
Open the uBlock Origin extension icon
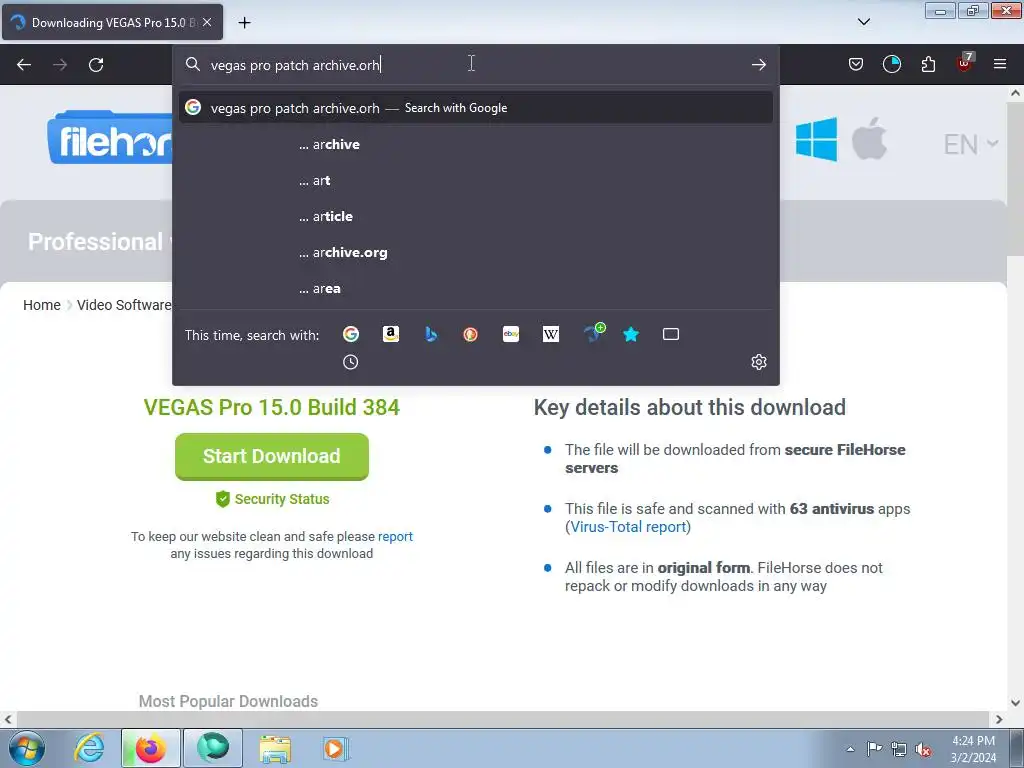pos(965,62)
